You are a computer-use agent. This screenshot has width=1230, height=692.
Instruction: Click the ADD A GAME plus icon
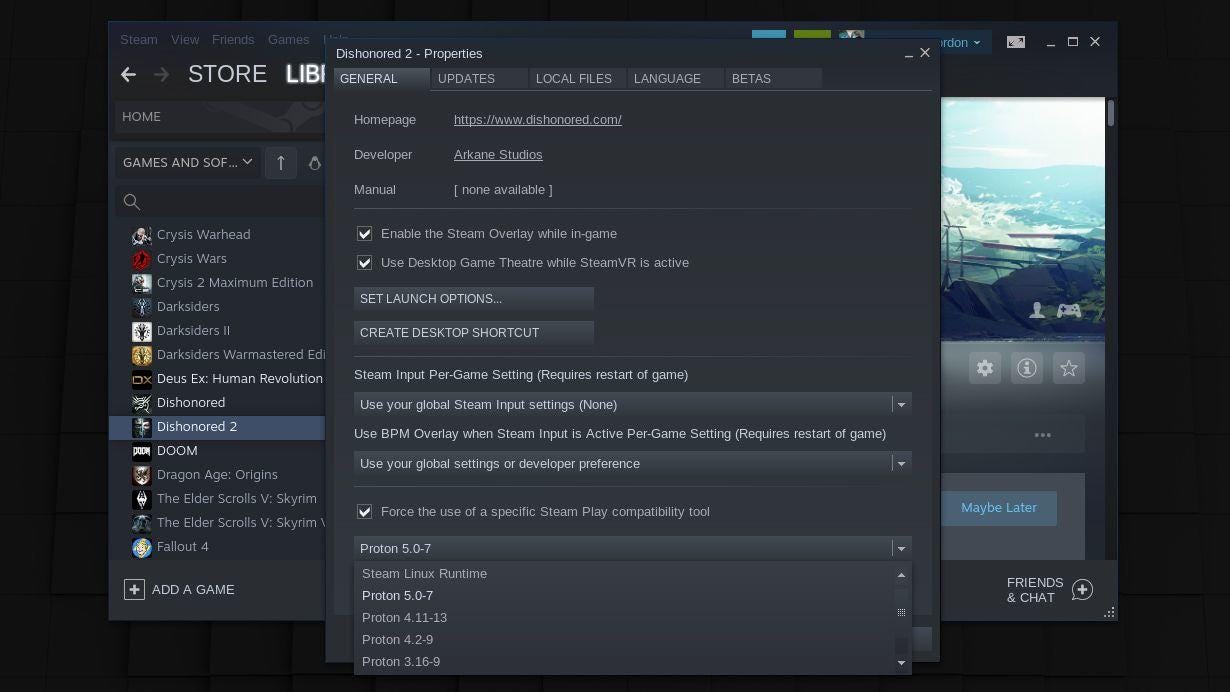coord(134,590)
